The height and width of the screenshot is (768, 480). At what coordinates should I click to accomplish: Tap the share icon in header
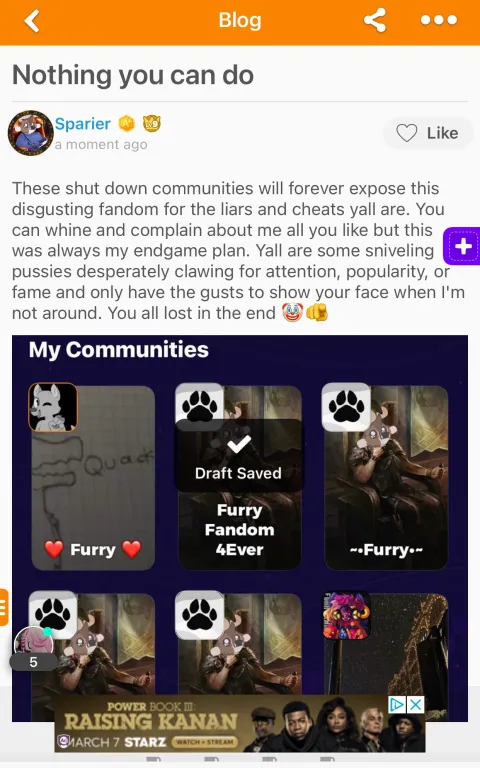(375, 20)
